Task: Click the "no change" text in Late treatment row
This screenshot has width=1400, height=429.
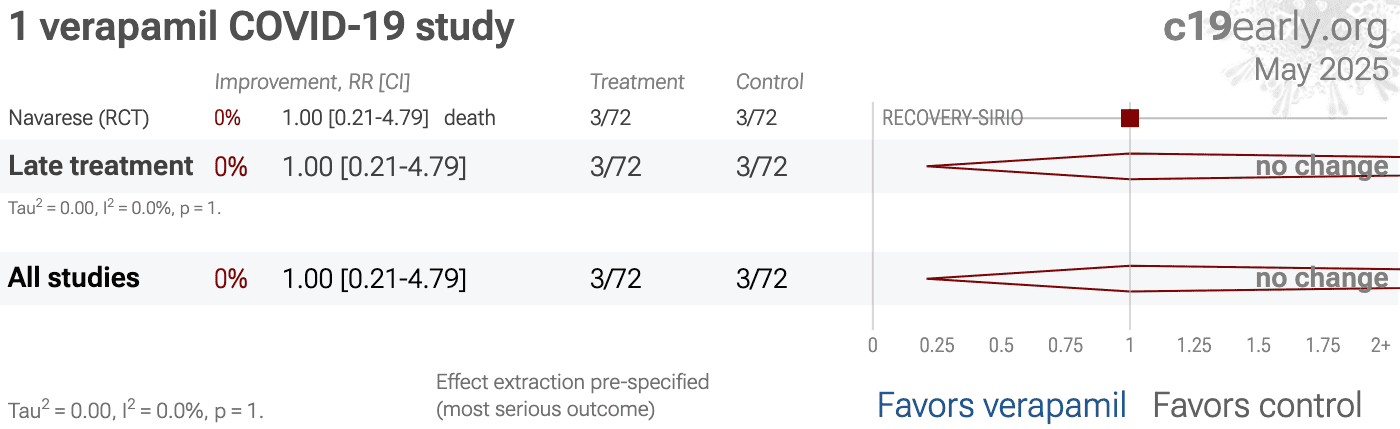Action: [1322, 166]
